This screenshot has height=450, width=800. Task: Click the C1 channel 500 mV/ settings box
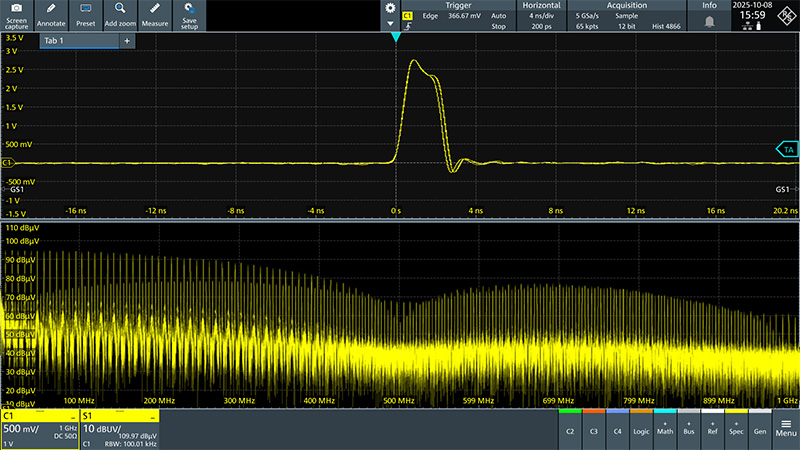[x=39, y=427]
